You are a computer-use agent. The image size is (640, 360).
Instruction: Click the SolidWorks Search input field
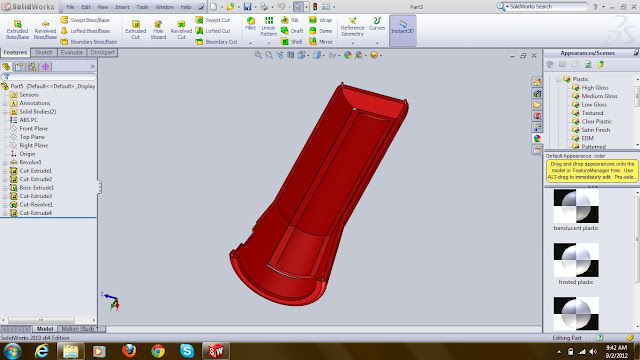click(x=548, y=7)
